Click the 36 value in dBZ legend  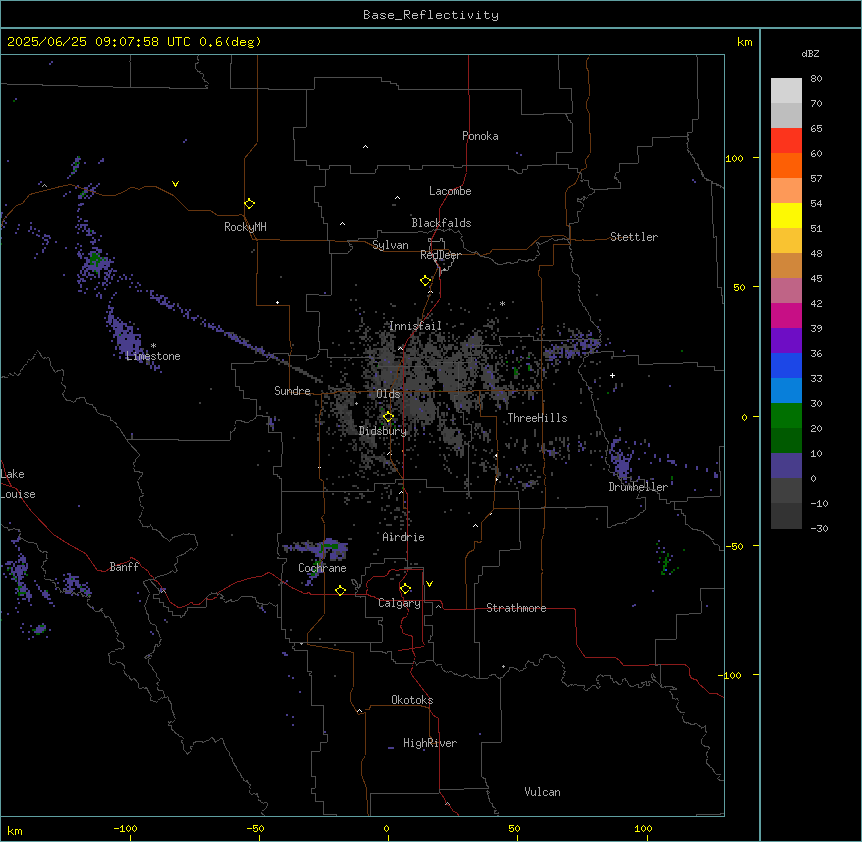[816, 353]
